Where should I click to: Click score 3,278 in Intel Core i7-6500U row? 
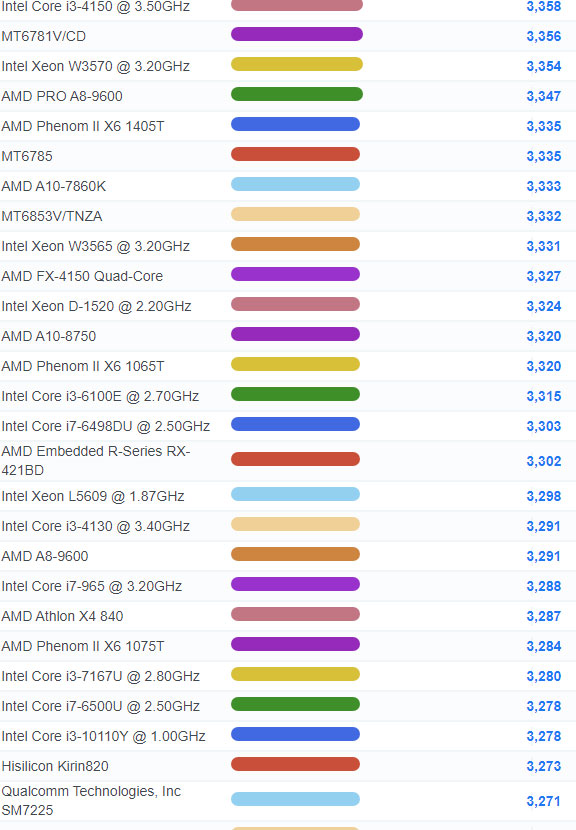tap(544, 706)
